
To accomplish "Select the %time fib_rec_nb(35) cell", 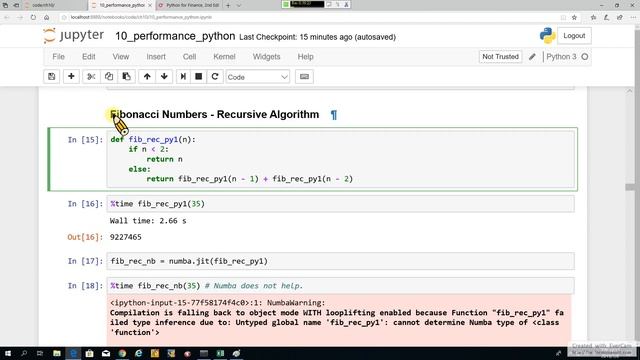I will point(340,286).
